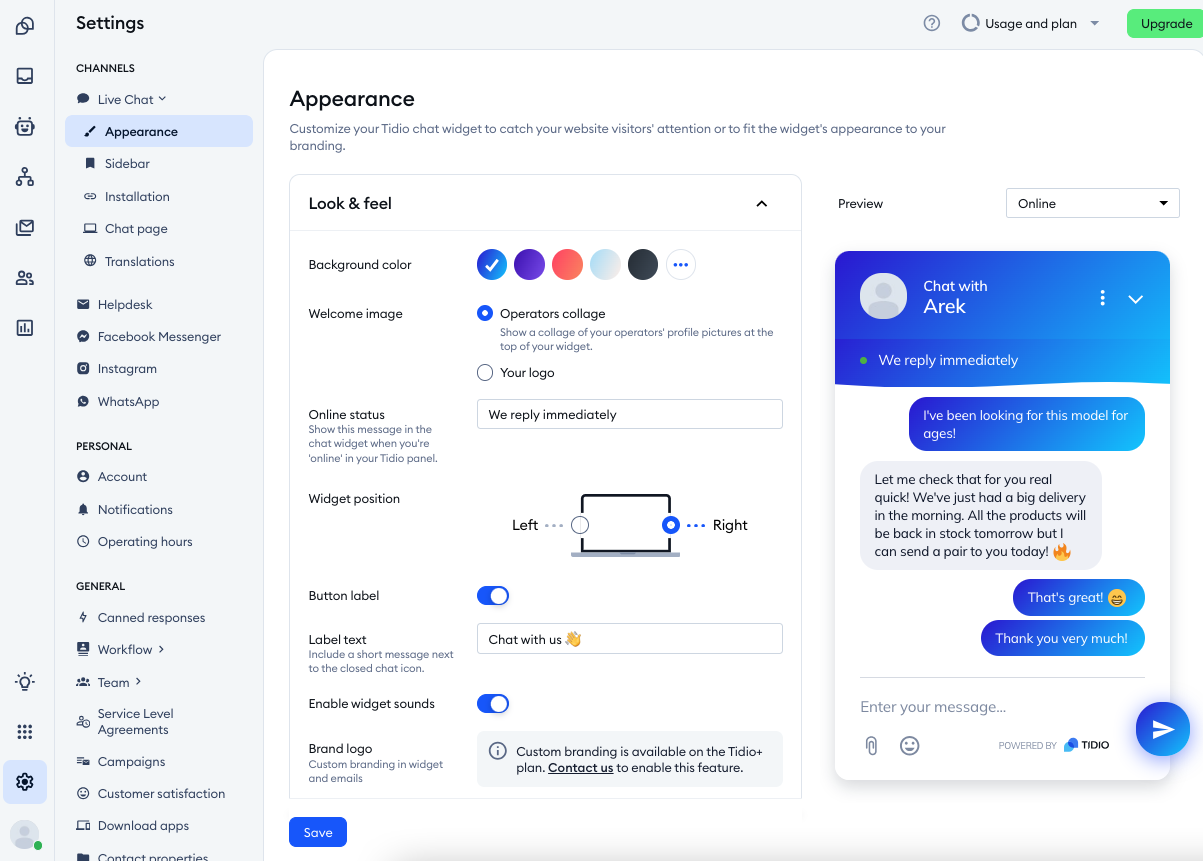Image resolution: width=1203 pixels, height=861 pixels.
Task: Open the Inbox icon in left rail
Action: click(x=25, y=76)
